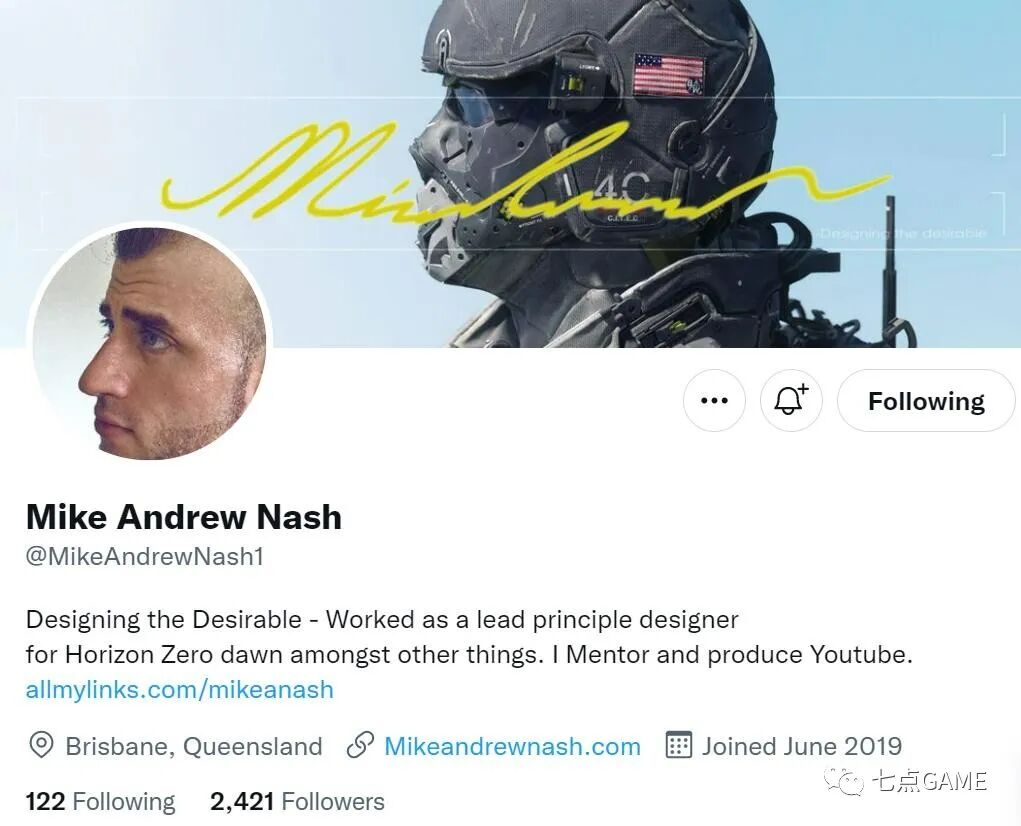Click the Brisbane, Queensland location text
Image resolution: width=1021 pixels, height=826 pixels.
(194, 746)
